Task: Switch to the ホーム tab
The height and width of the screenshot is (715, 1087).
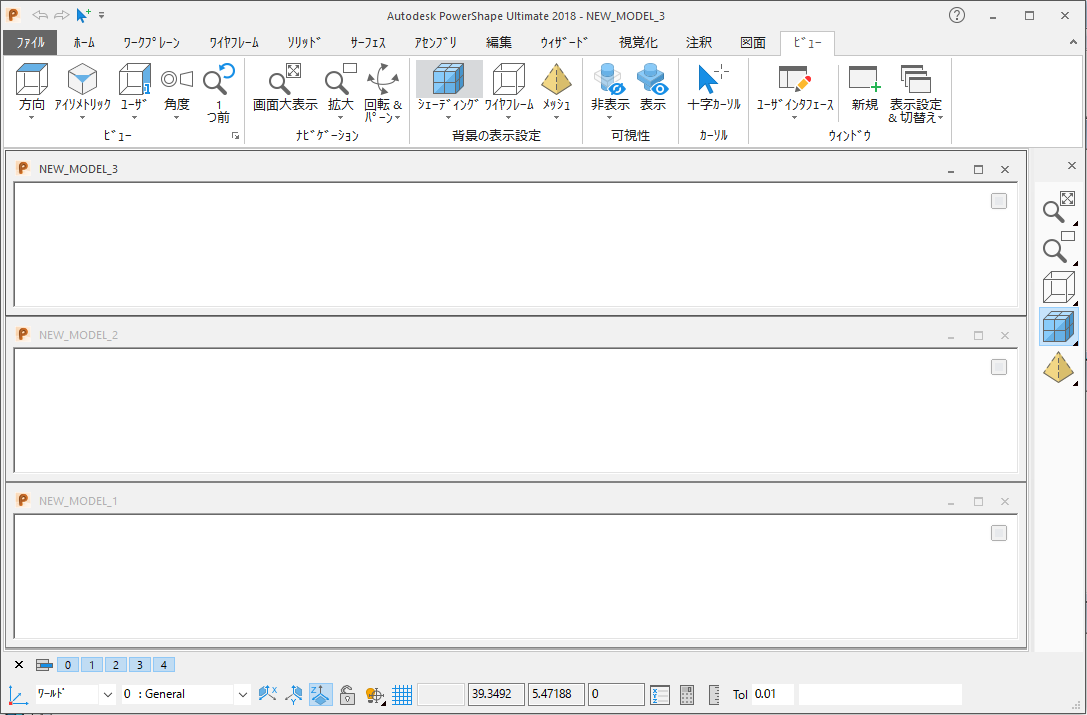Action: click(x=84, y=42)
